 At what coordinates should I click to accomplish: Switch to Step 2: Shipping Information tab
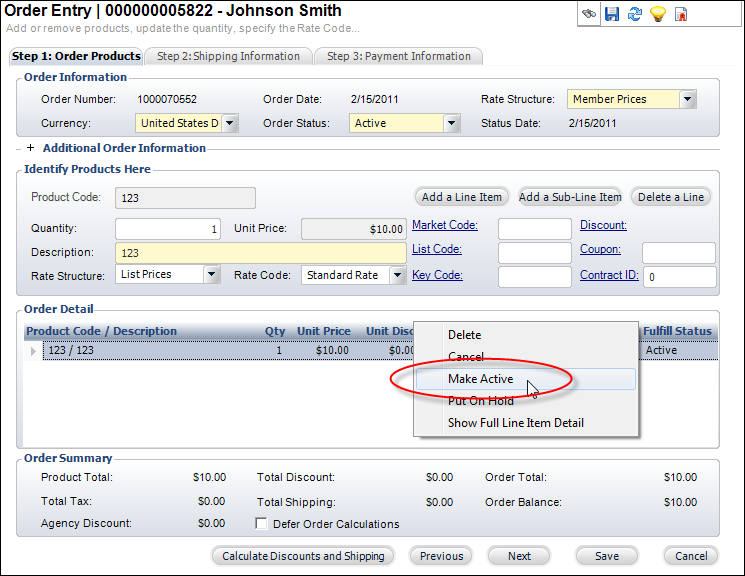click(228, 56)
